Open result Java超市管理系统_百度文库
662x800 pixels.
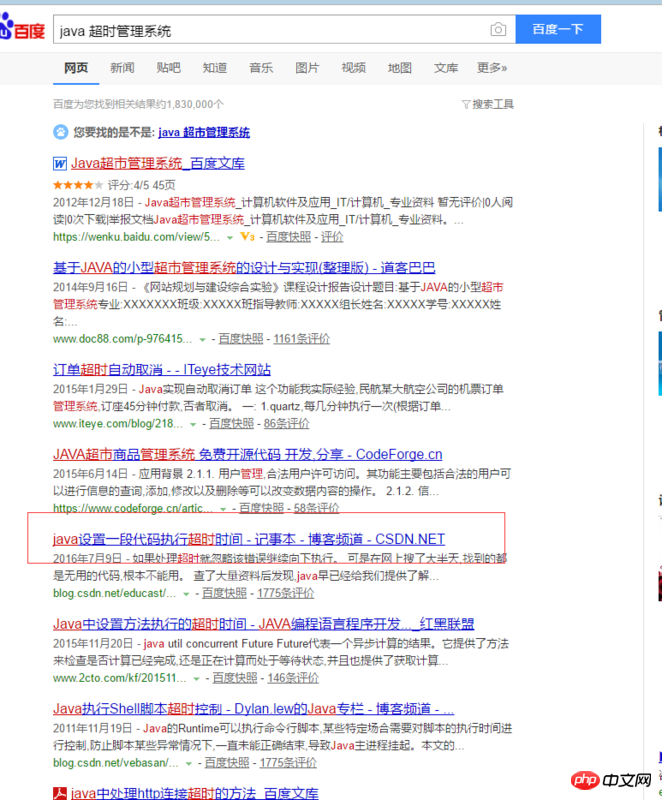[x=158, y=163]
